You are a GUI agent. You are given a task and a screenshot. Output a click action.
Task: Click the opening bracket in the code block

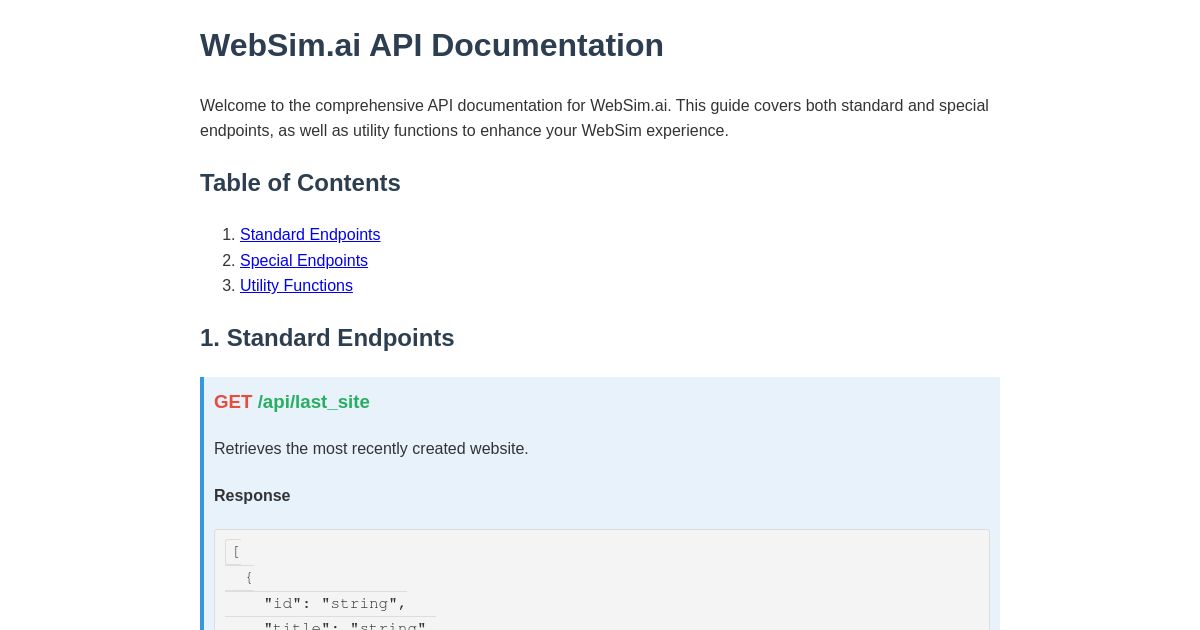(x=236, y=551)
